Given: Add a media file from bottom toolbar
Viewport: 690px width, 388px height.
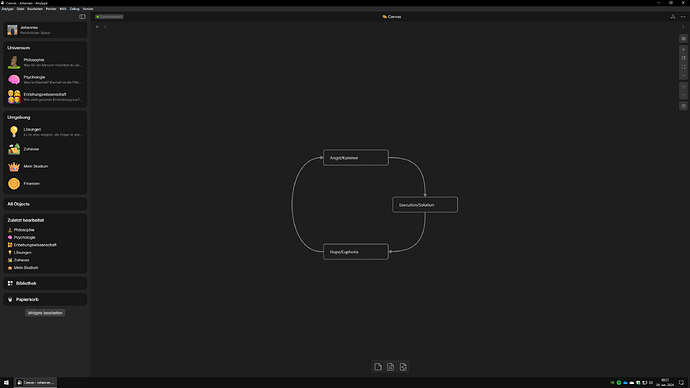Looking at the screenshot, I should 403,367.
